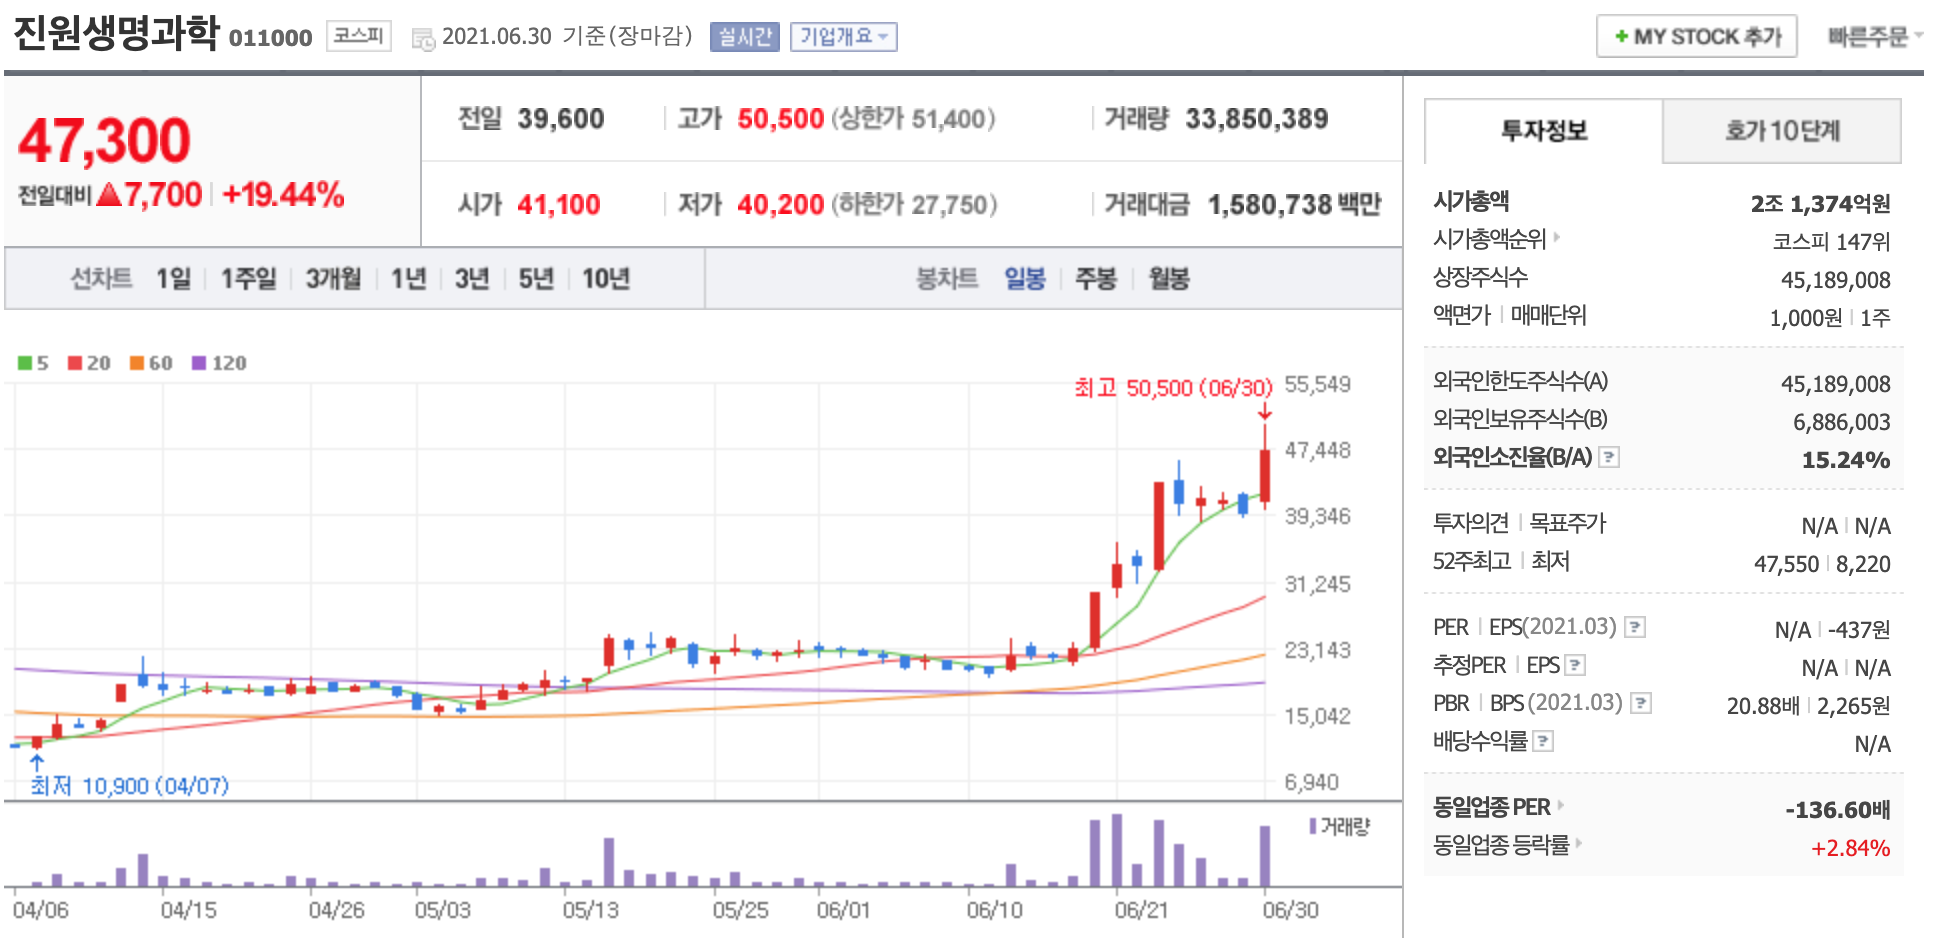The image size is (1938, 938).
Task: Open help icon next to PBR BPS(2021.03)
Action: click(1641, 703)
